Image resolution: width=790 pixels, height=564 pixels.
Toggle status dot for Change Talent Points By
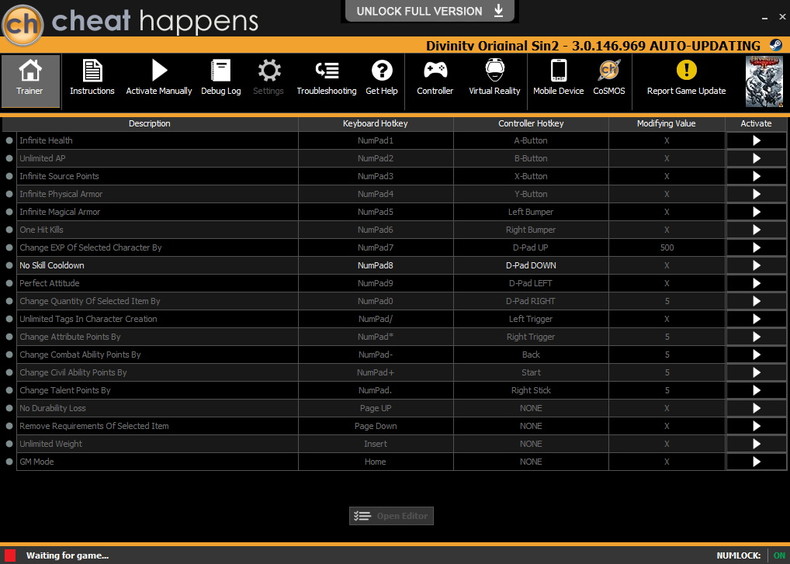click(x=9, y=390)
